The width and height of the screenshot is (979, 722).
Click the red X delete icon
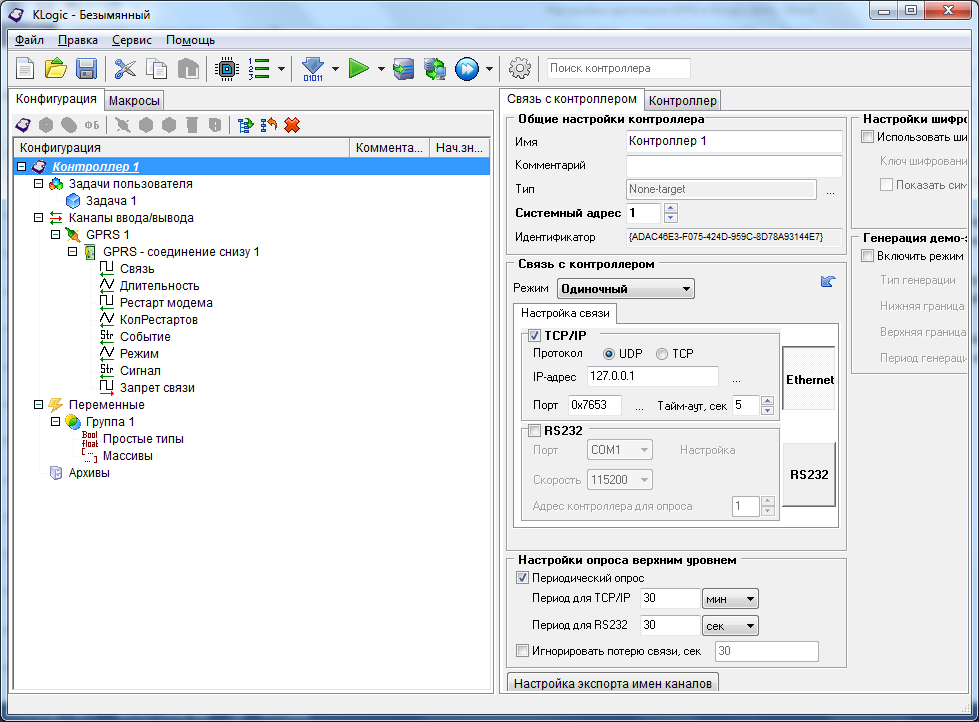point(292,125)
